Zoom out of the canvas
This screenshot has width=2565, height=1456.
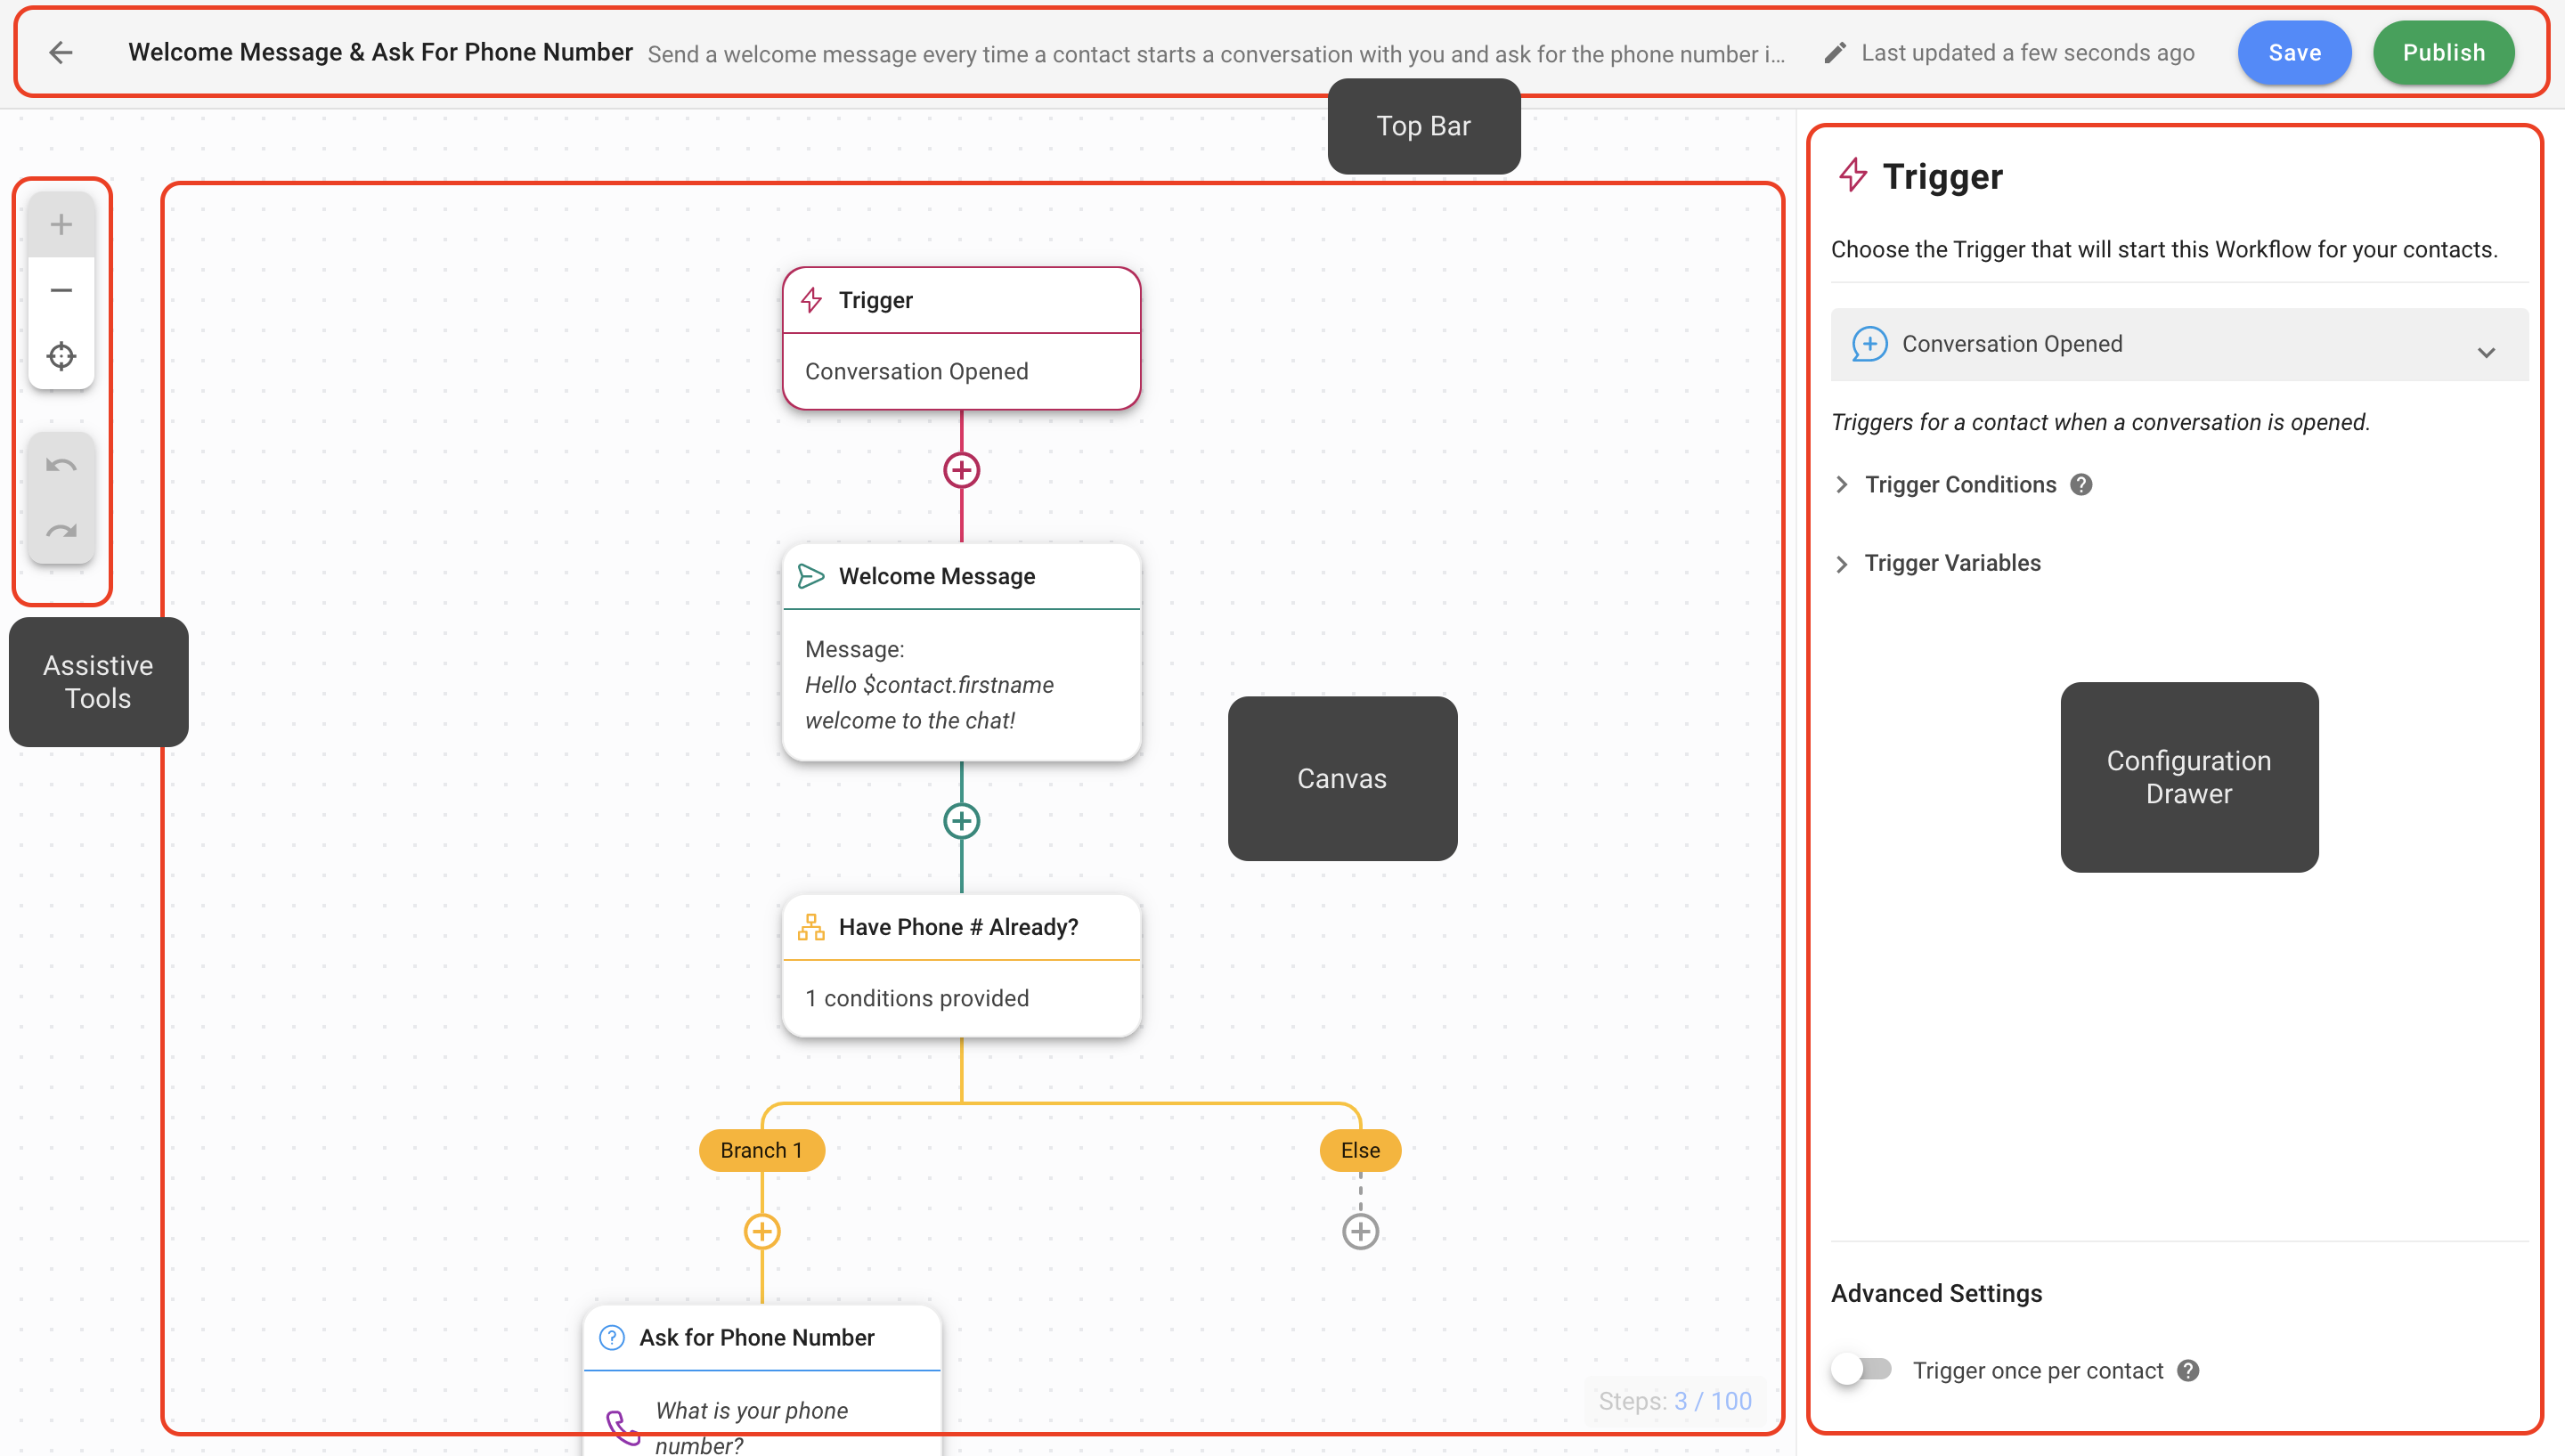coord(61,289)
